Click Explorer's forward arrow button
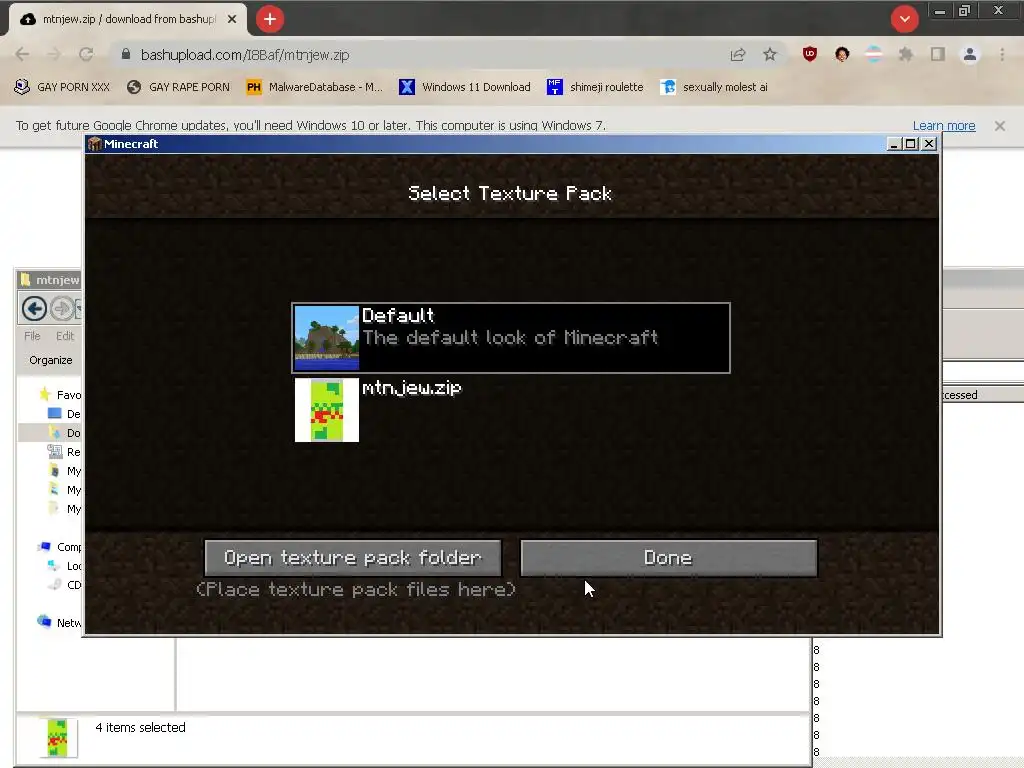Screen dimensions: 1024x768 [x=62, y=308]
